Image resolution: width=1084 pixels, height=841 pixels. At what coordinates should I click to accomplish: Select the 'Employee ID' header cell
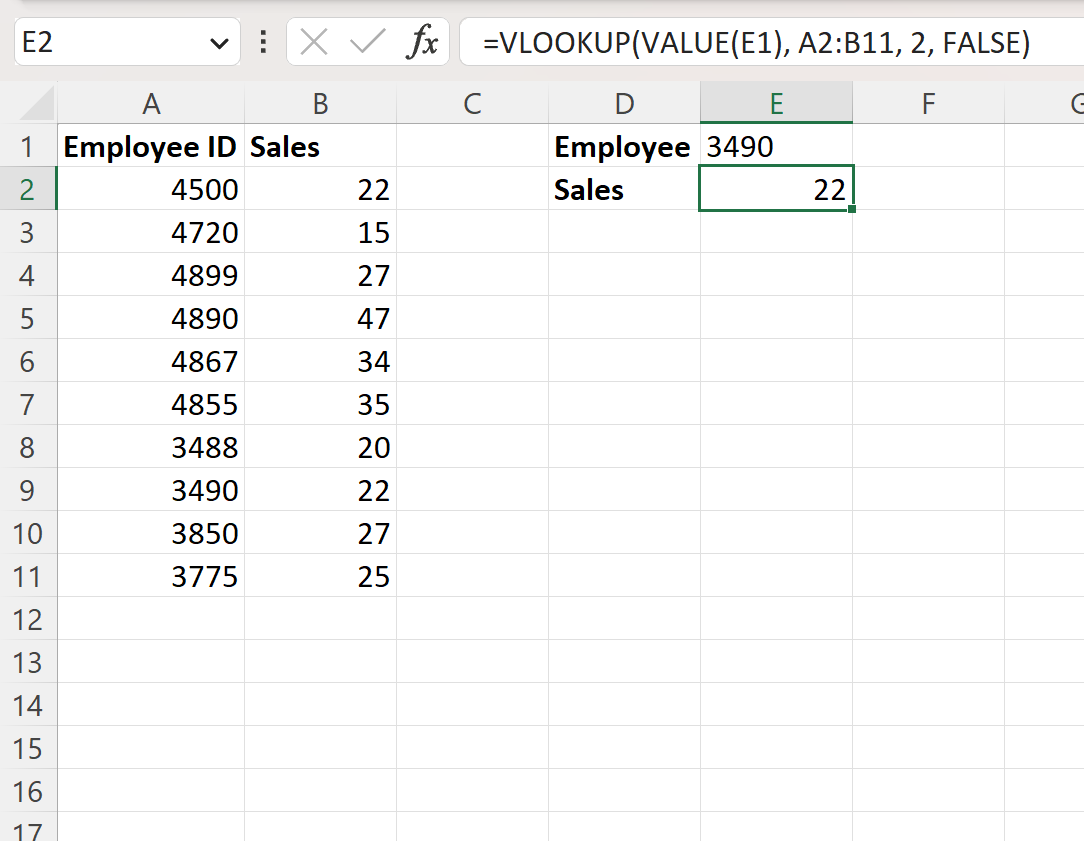coord(151,147)
